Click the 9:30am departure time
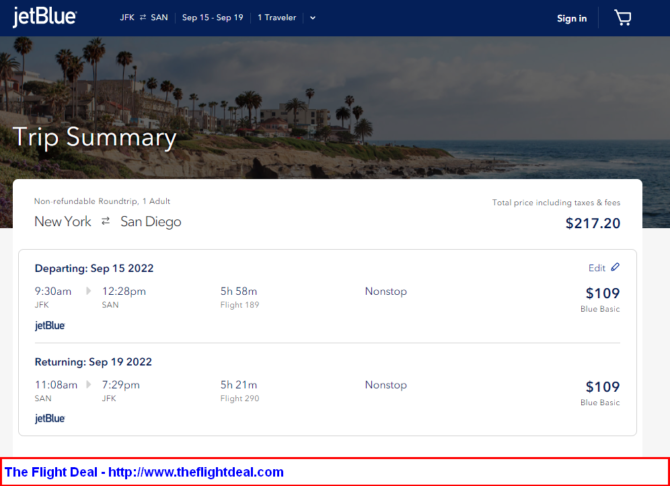The height and width of the screenshot is (486, 670). 53,291
